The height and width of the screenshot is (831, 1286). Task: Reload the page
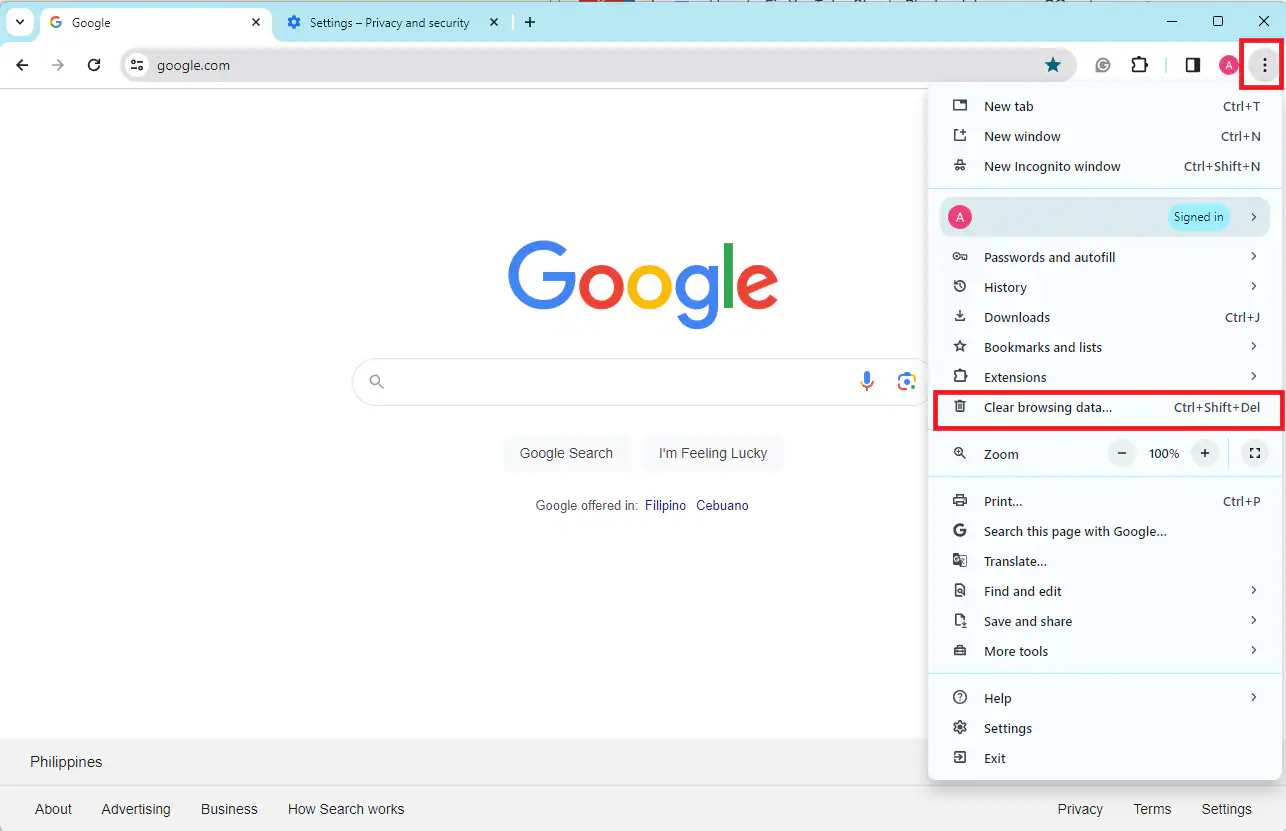click(94, 65)
